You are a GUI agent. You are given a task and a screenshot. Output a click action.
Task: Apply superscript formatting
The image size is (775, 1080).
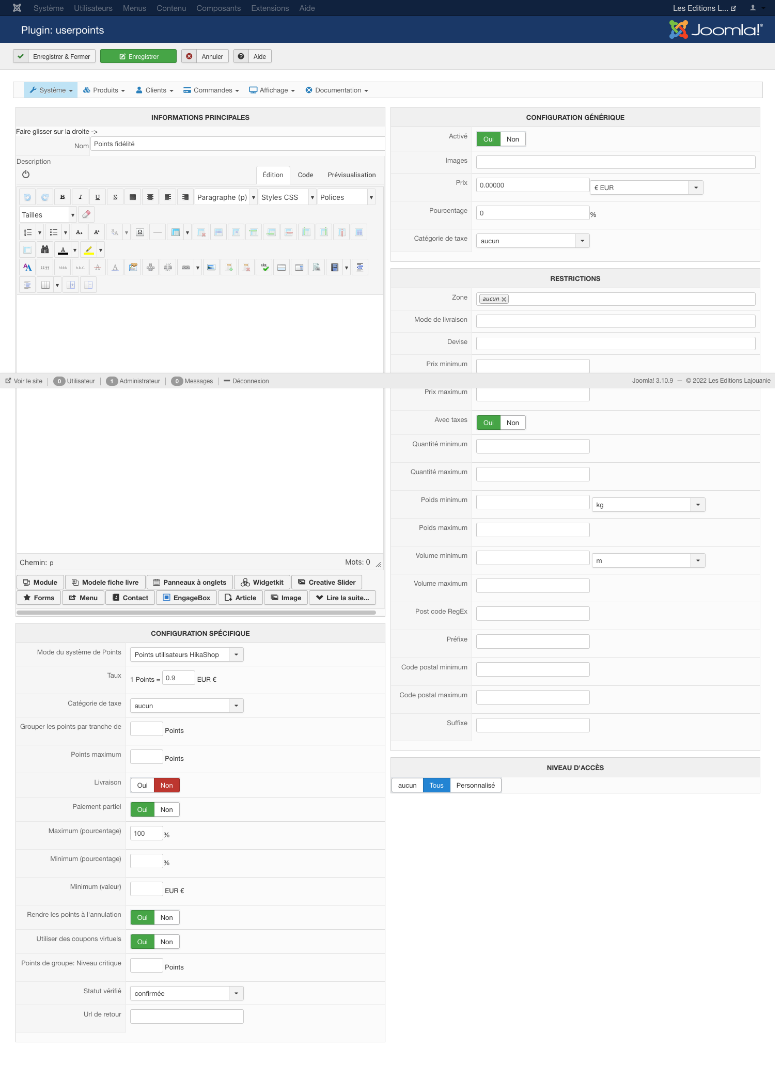tap(96, 232)
